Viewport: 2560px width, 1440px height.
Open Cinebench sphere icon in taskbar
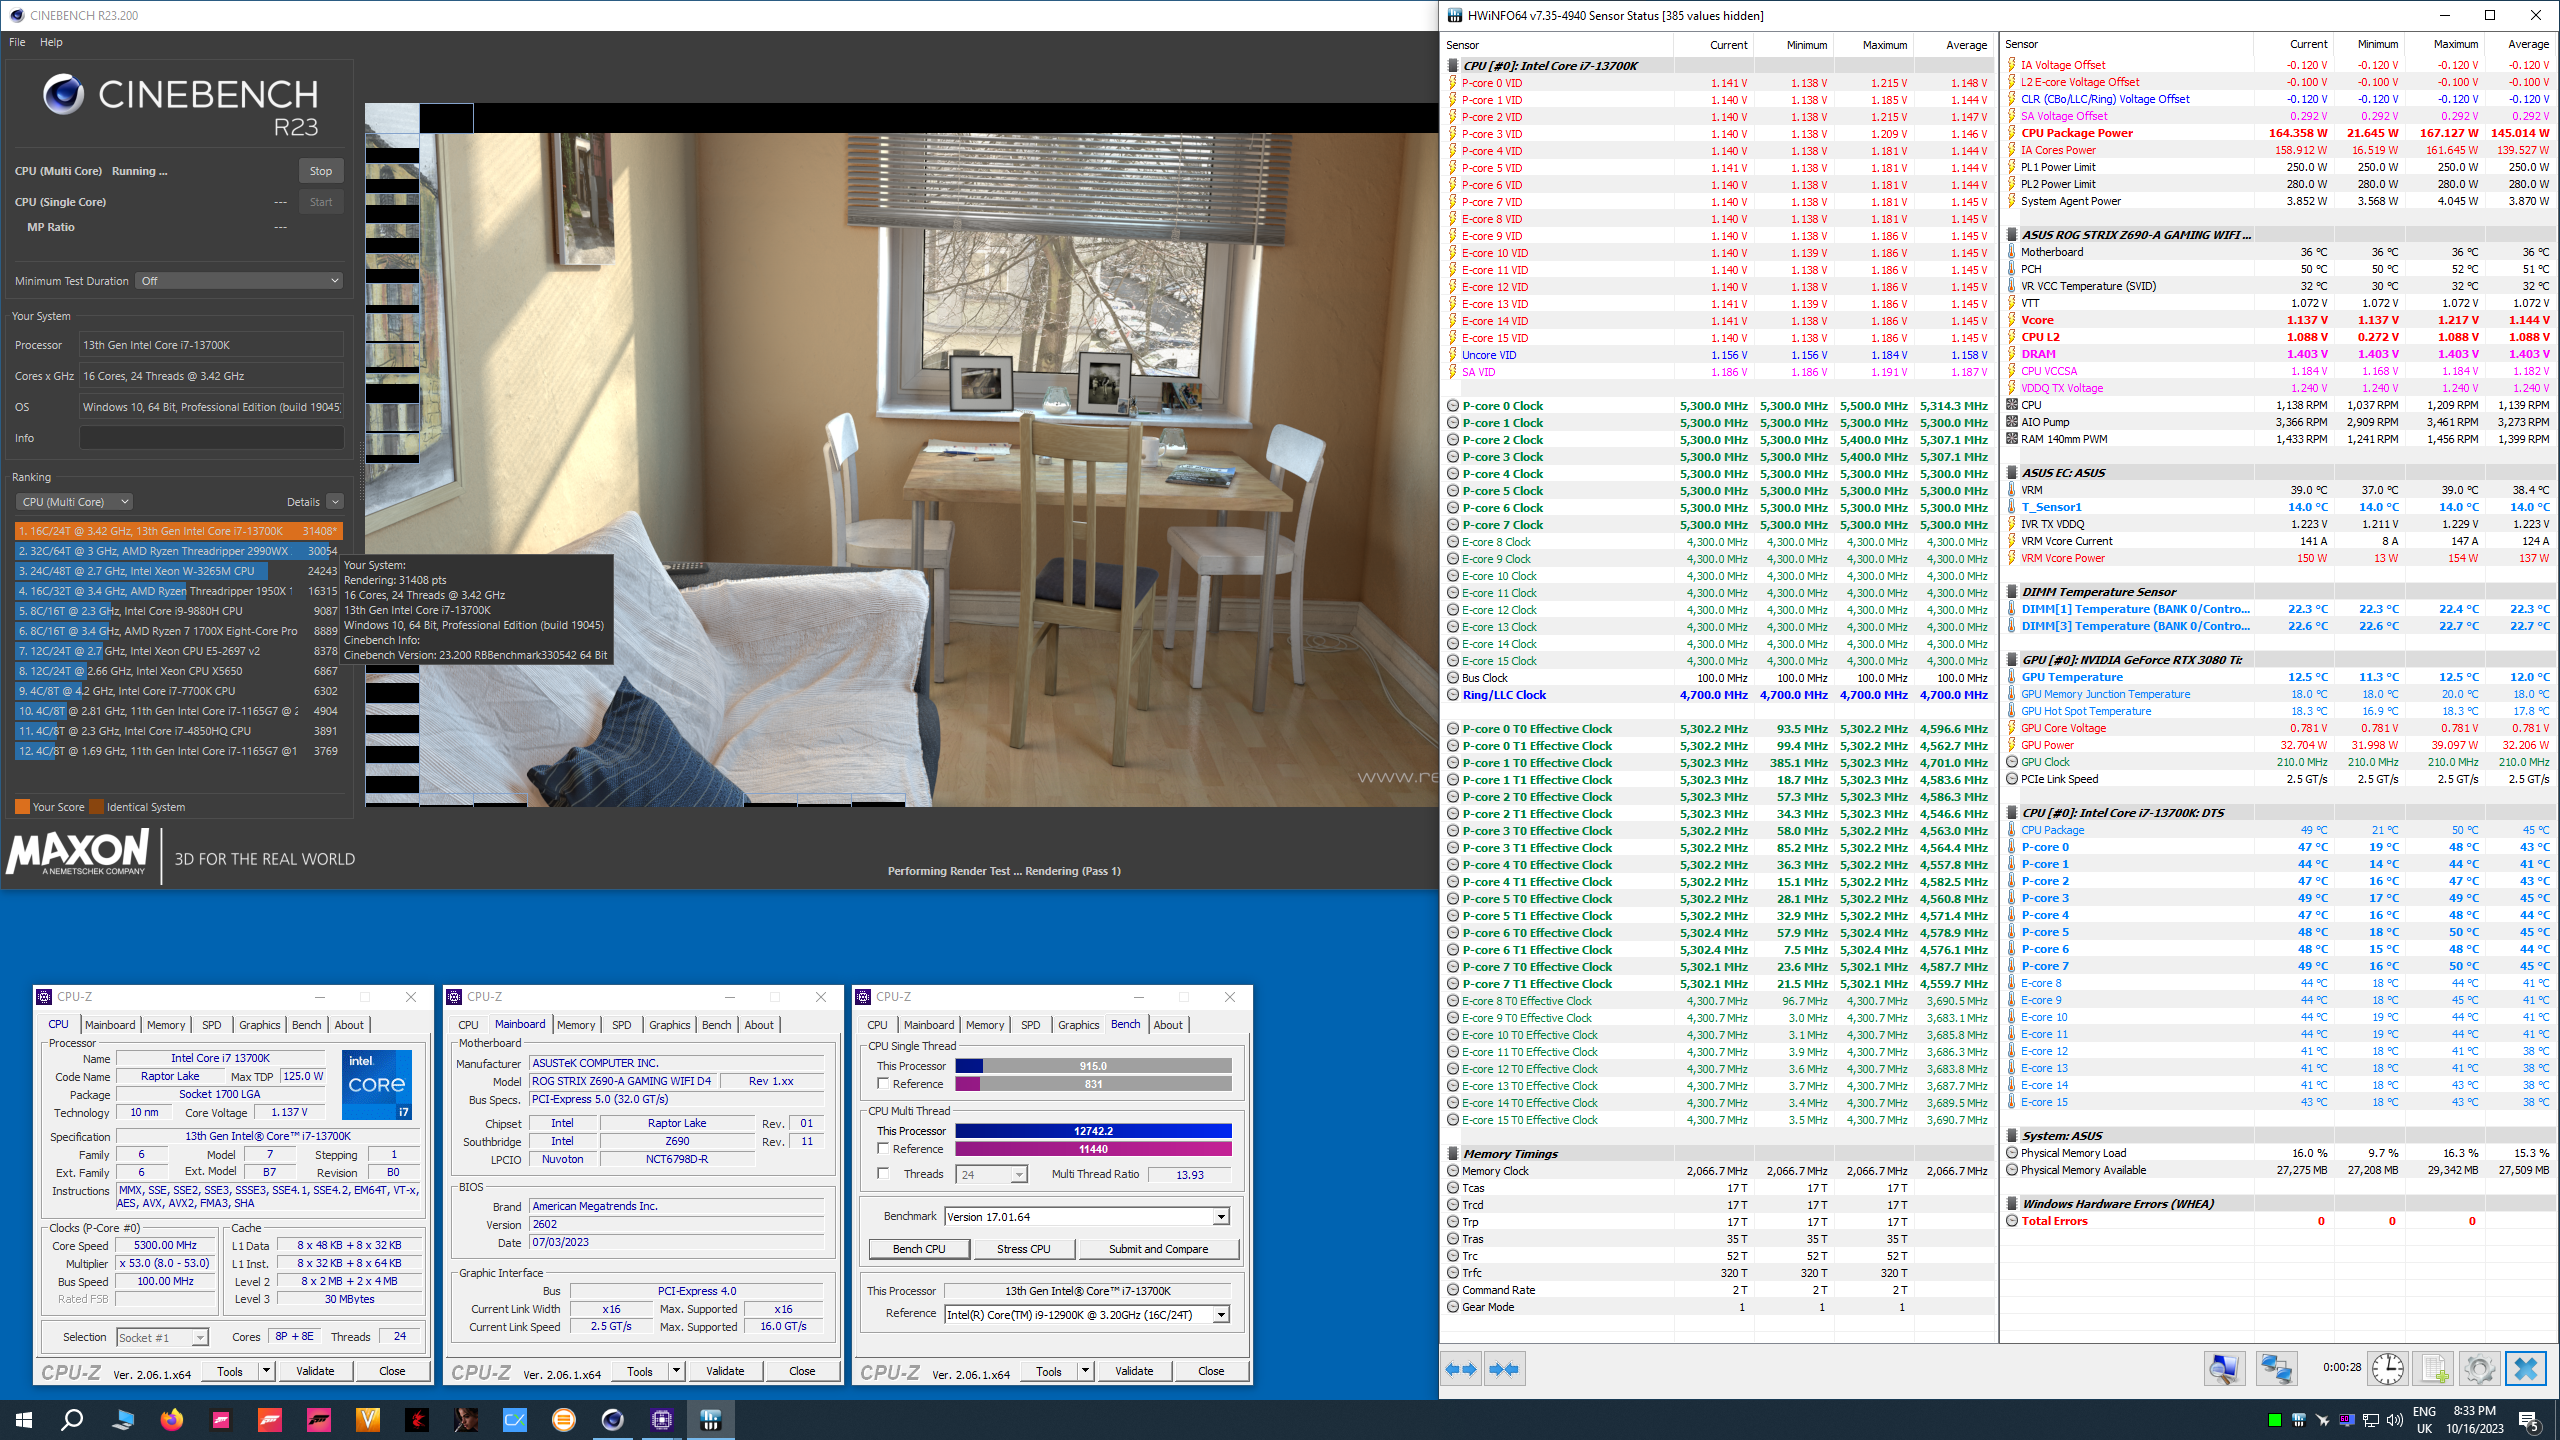(x=612, y=1419)
